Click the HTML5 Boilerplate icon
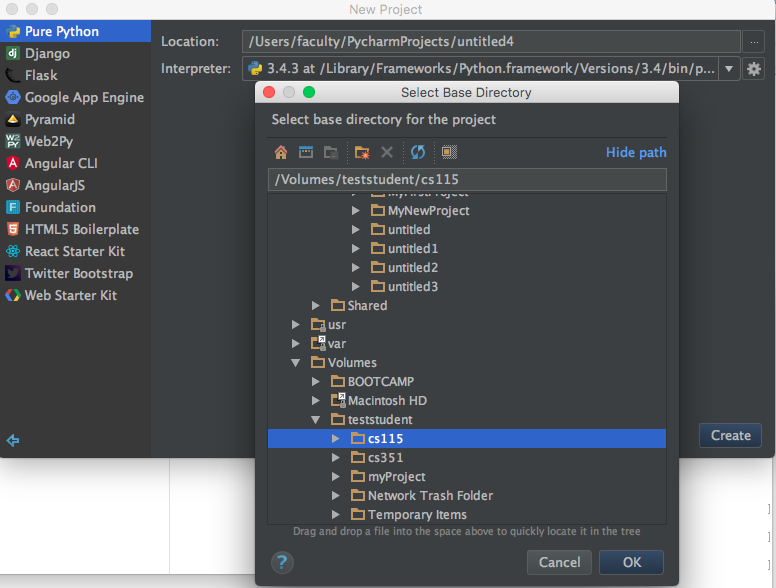The height and width of the screenshot is (588, 776). pyautogui.click(x=12, y=229)
